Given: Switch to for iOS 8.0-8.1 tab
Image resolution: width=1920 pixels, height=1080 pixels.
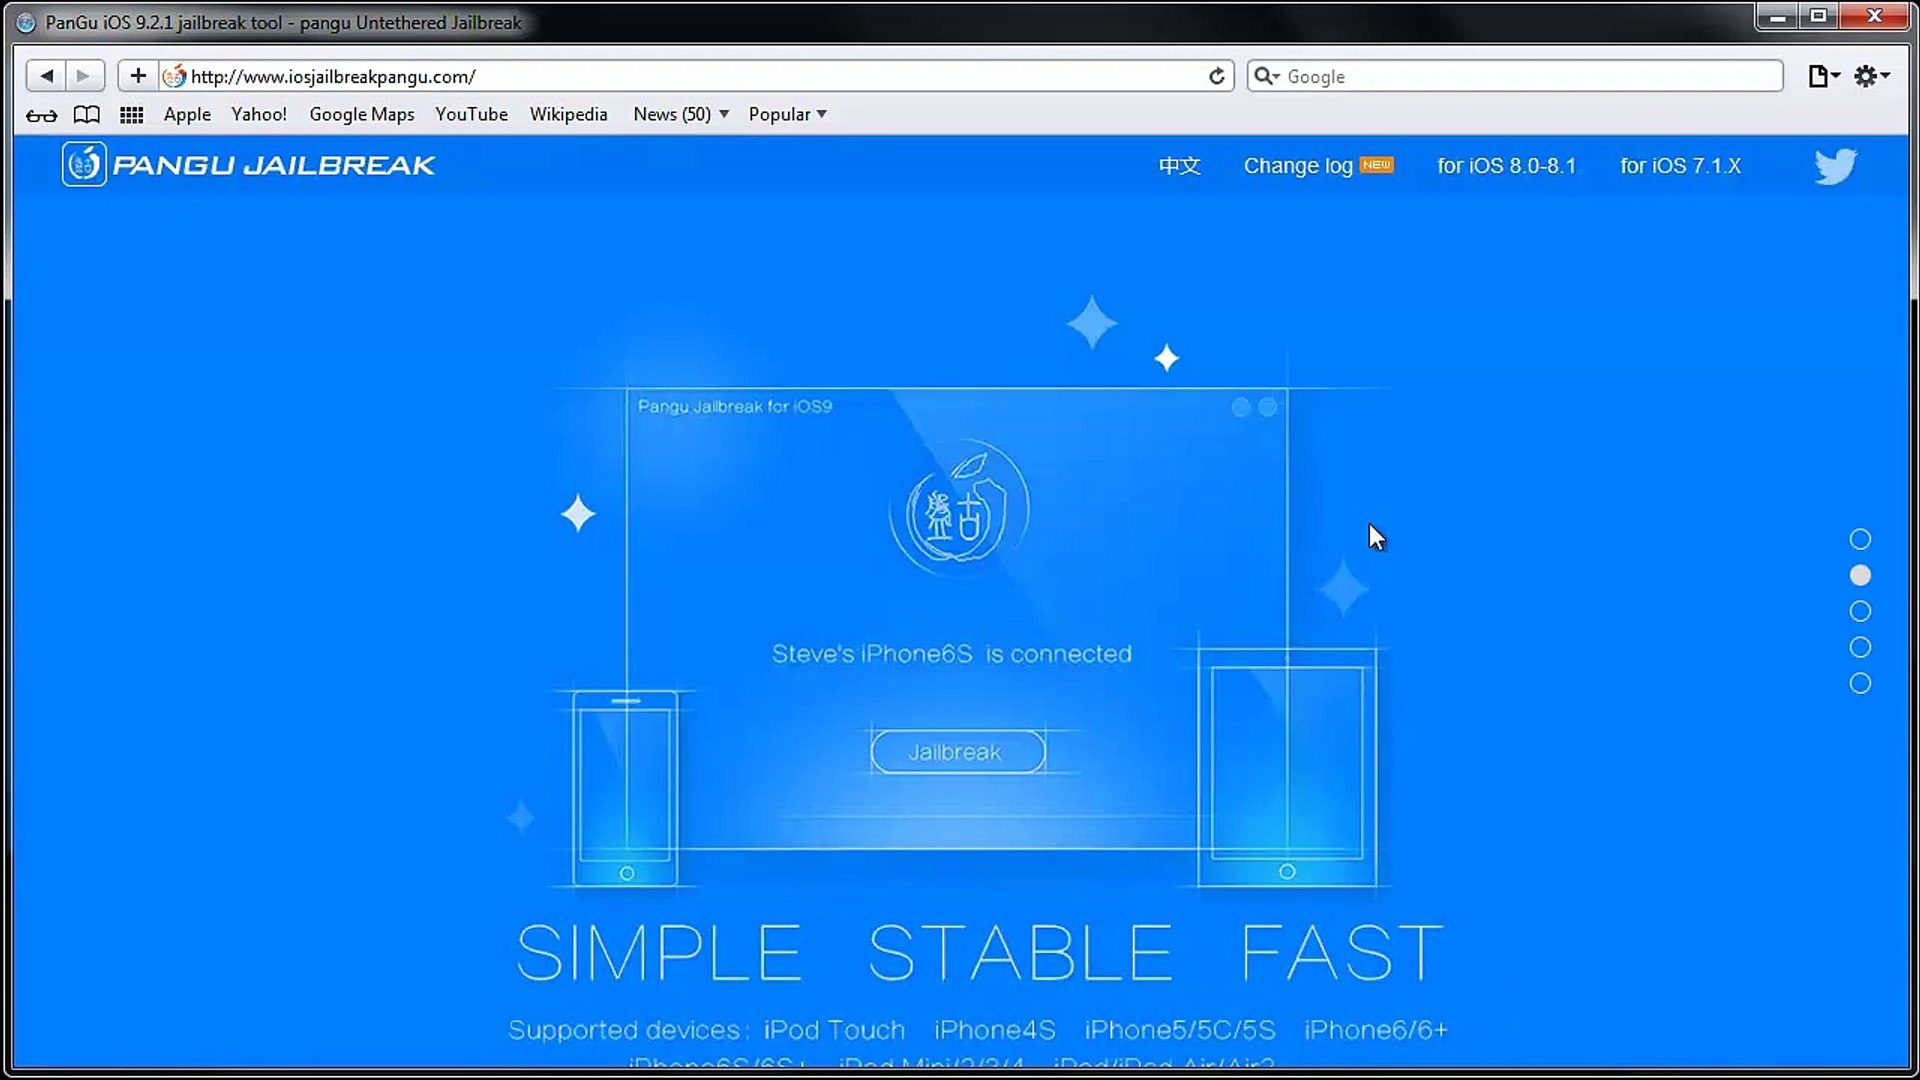Looking at the screenshot, I should [1507, 165].
